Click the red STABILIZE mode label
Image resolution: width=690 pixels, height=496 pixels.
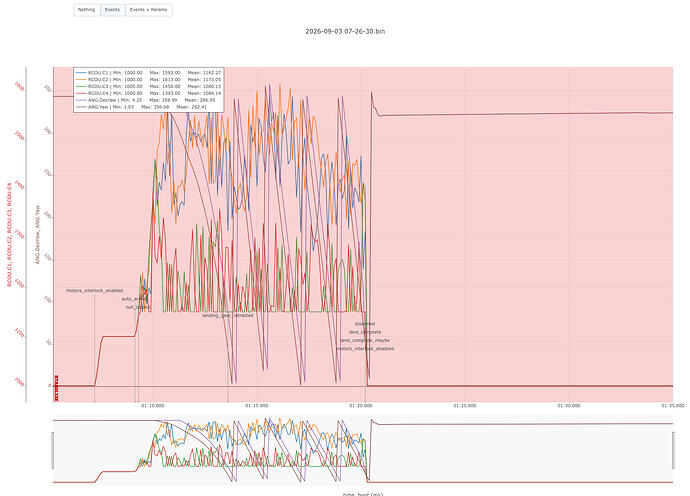[x=56, y=388]
